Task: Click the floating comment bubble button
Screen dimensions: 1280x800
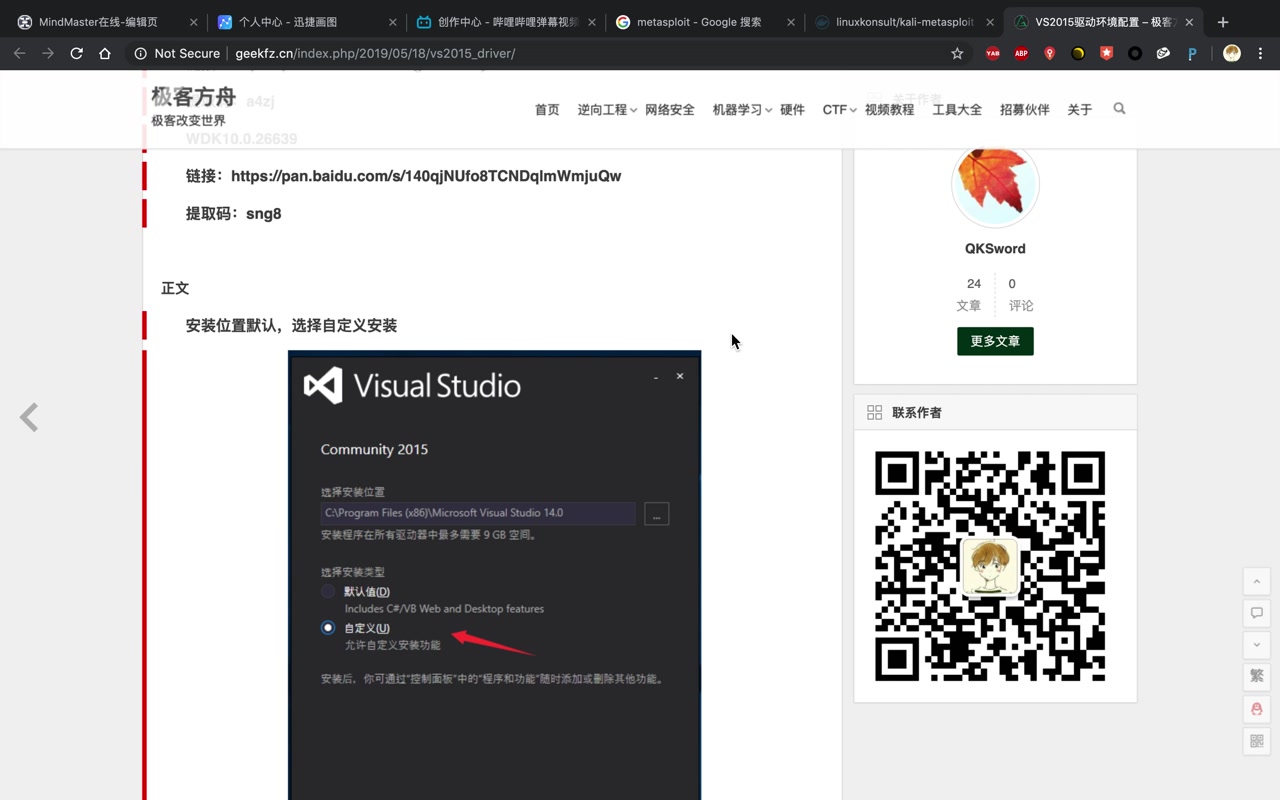Action: point(1257,613)
